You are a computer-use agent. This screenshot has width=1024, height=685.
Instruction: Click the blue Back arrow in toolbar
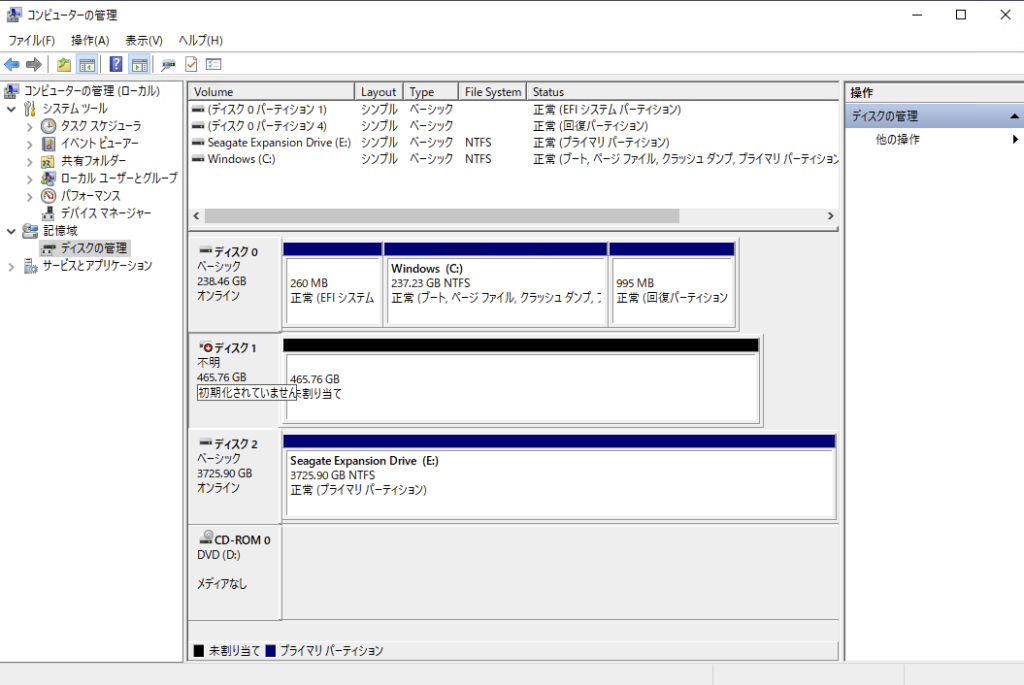12,65
